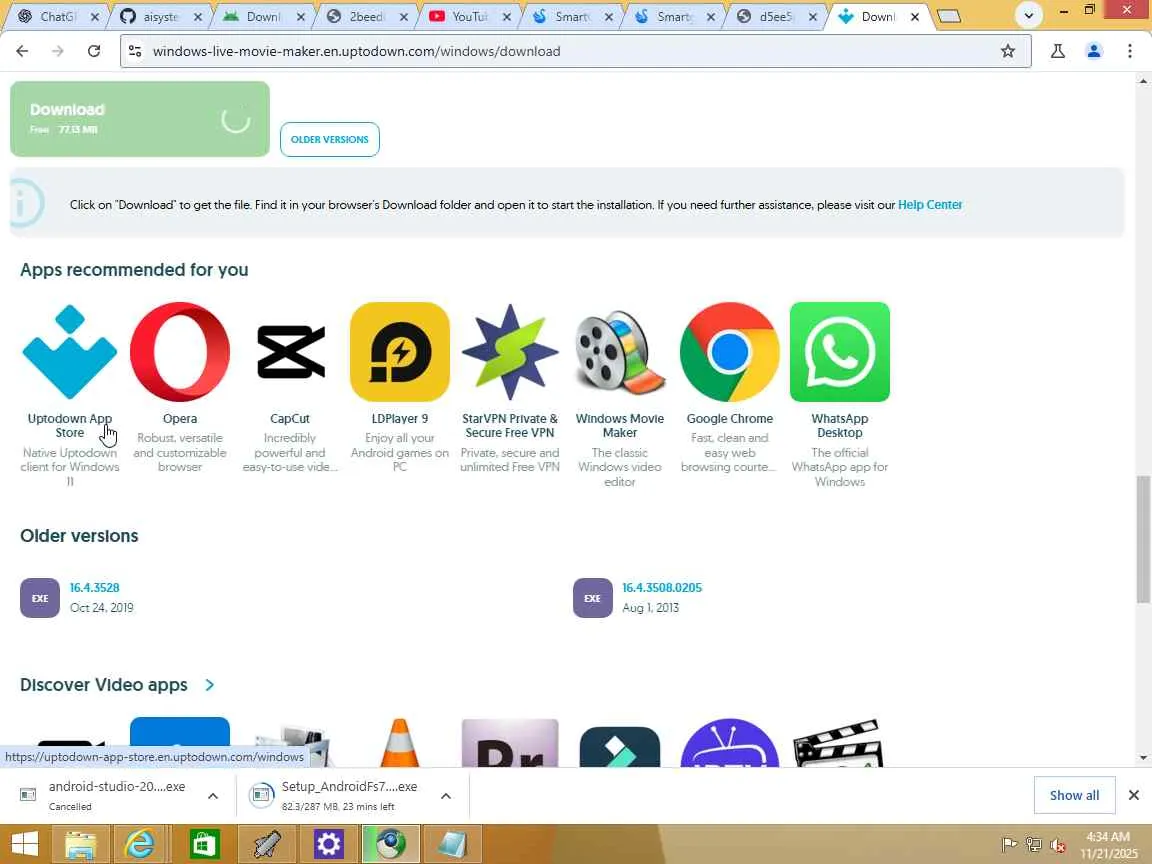Viewport: 1152px width, 864px height.
Task: Open the IPTV purple icon in Discover Video apps
Action: pyautogui.click(x=730, y=743)
